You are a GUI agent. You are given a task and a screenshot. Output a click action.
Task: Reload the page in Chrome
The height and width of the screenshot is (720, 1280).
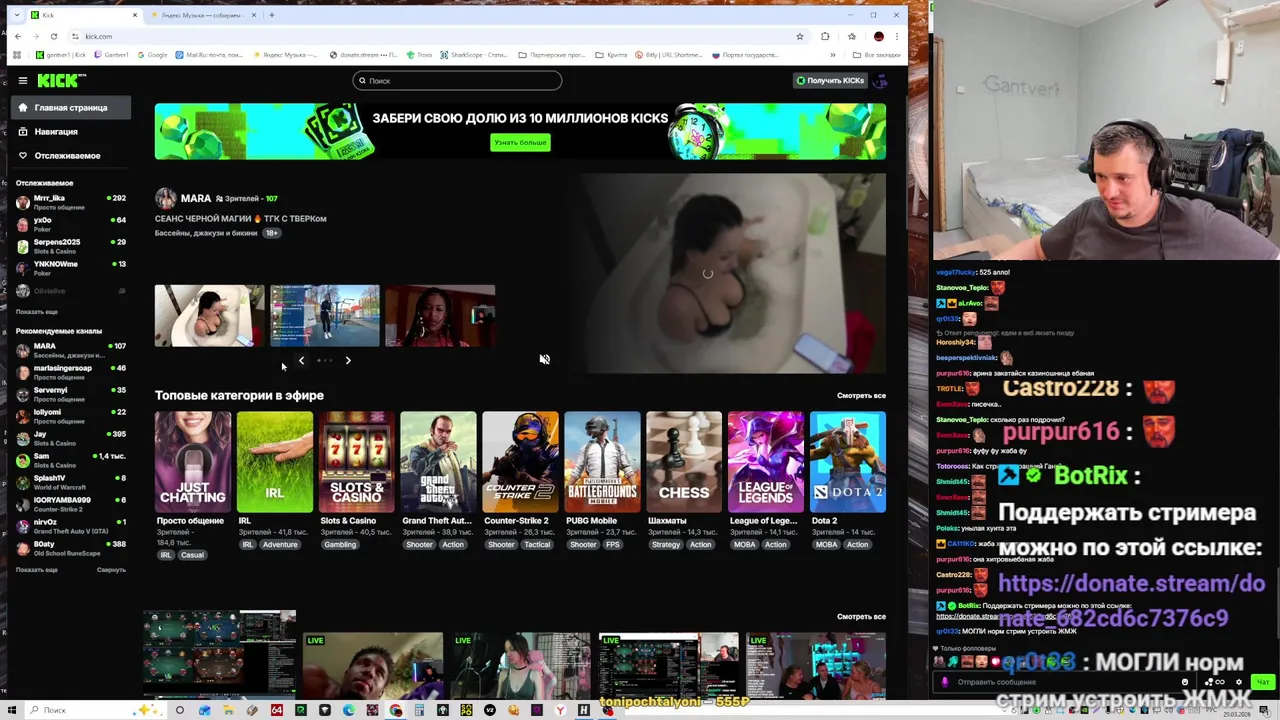[54, 36]
